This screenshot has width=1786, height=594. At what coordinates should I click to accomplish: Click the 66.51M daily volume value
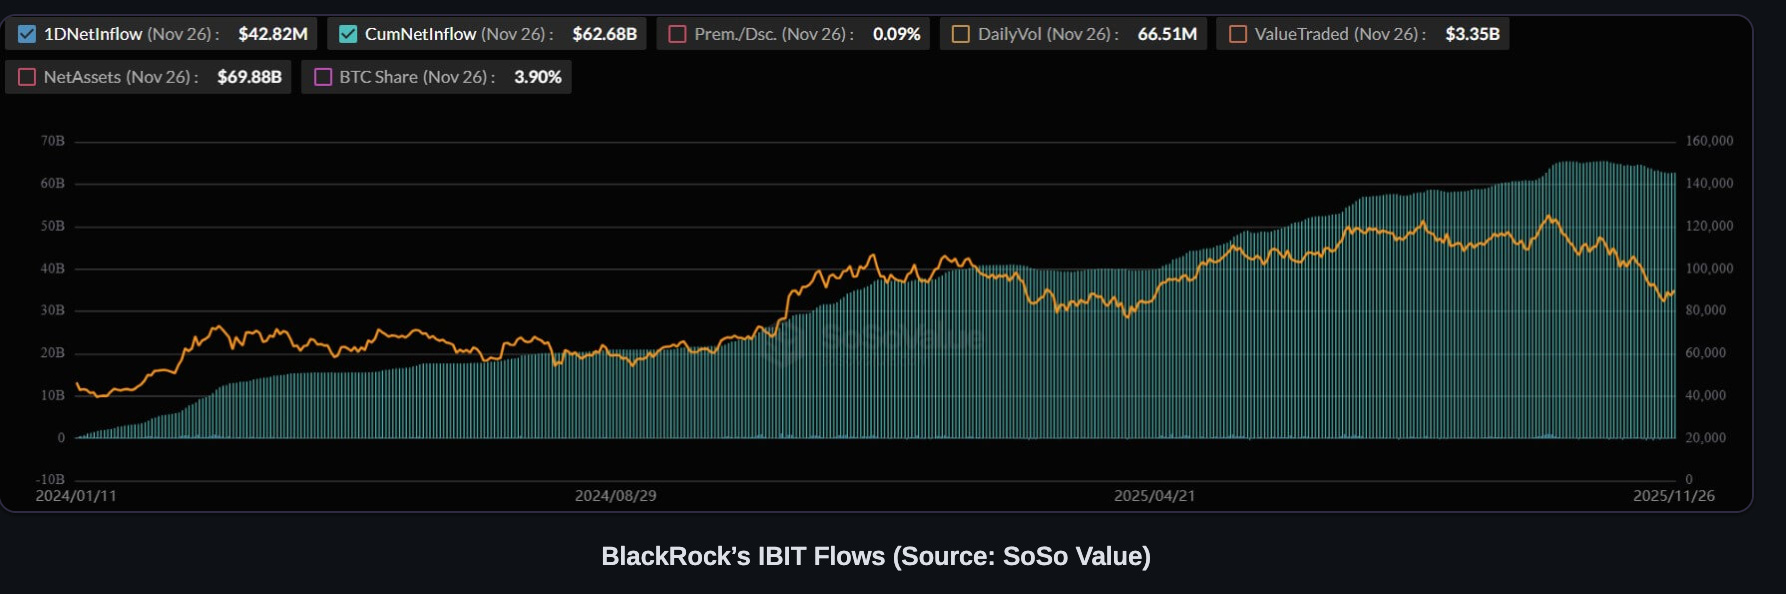1167,34
